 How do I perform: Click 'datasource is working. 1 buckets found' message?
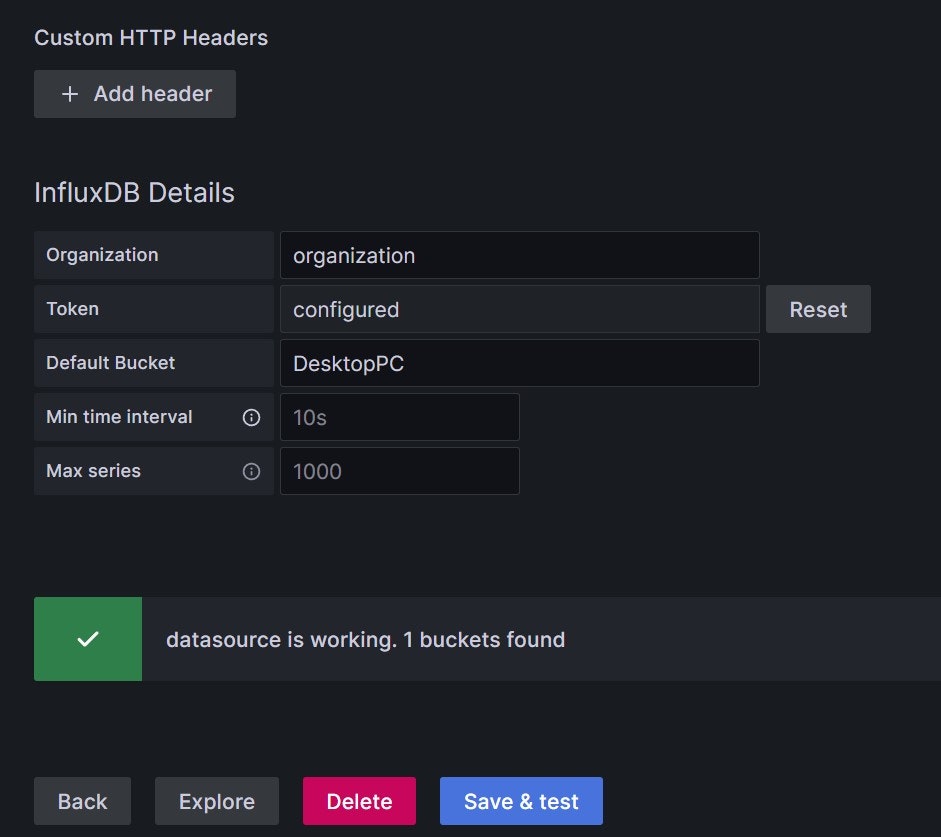pyautogui.click(x=365, y=640)
